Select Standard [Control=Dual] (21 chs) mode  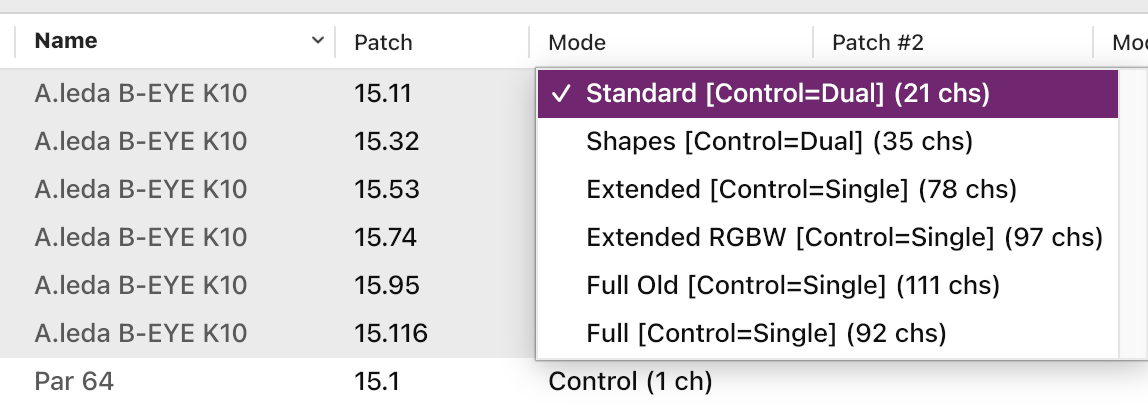click(x=787, y=94)
